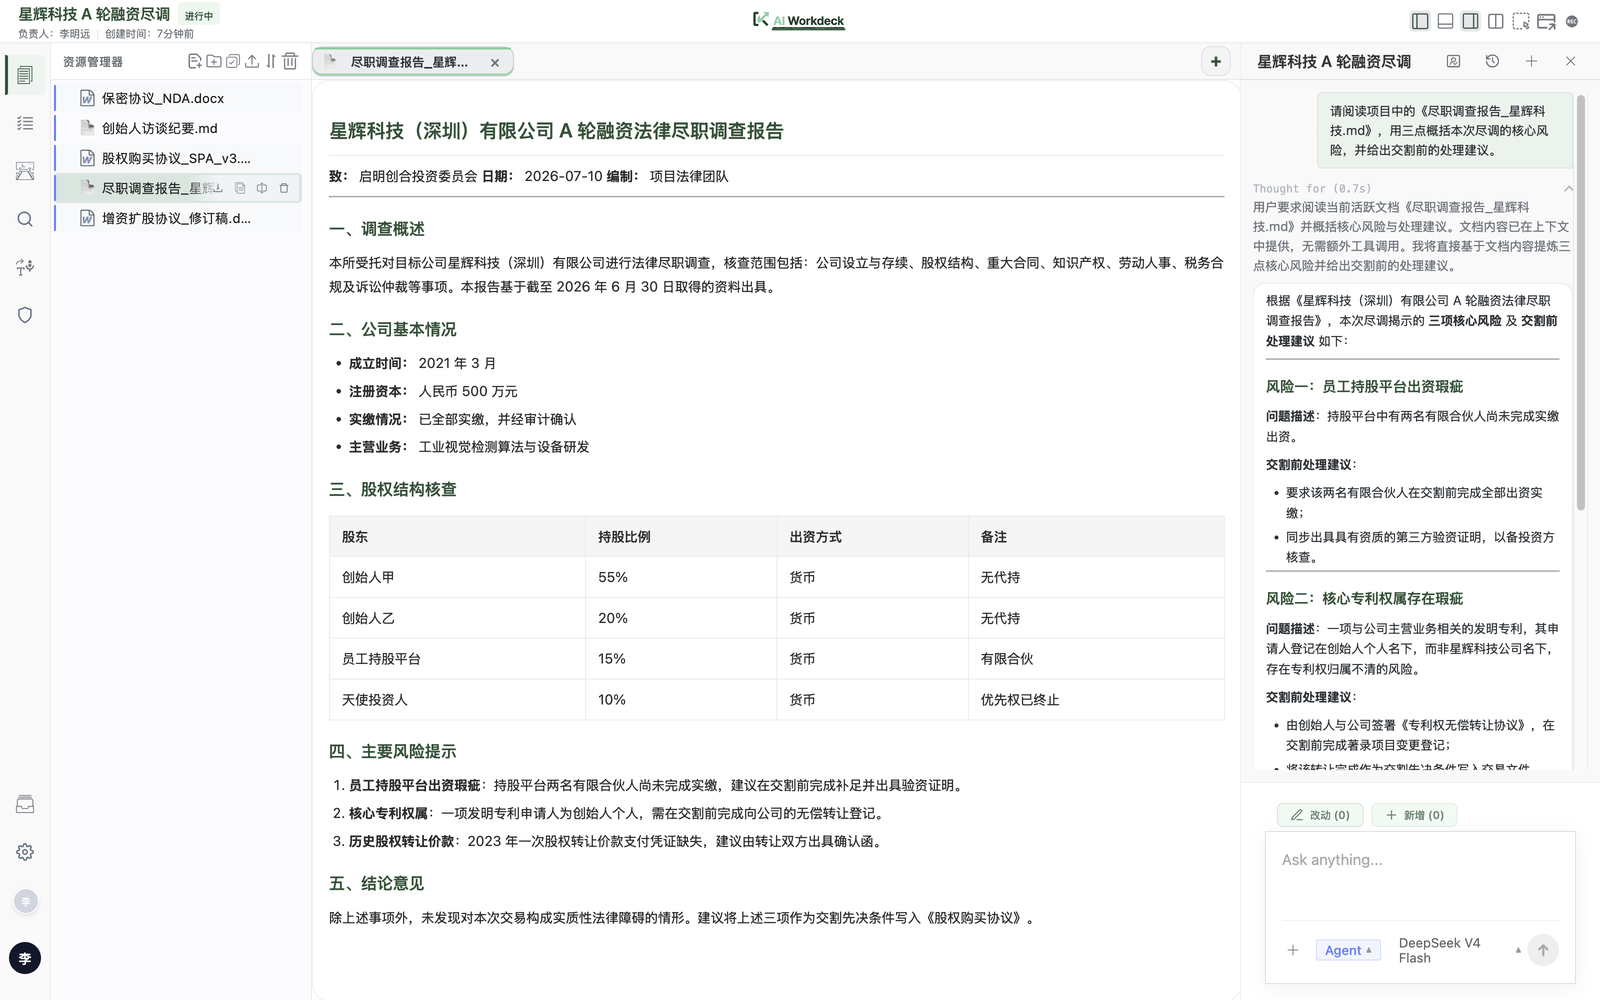Collapse the Thought reasoning section

1568,188
